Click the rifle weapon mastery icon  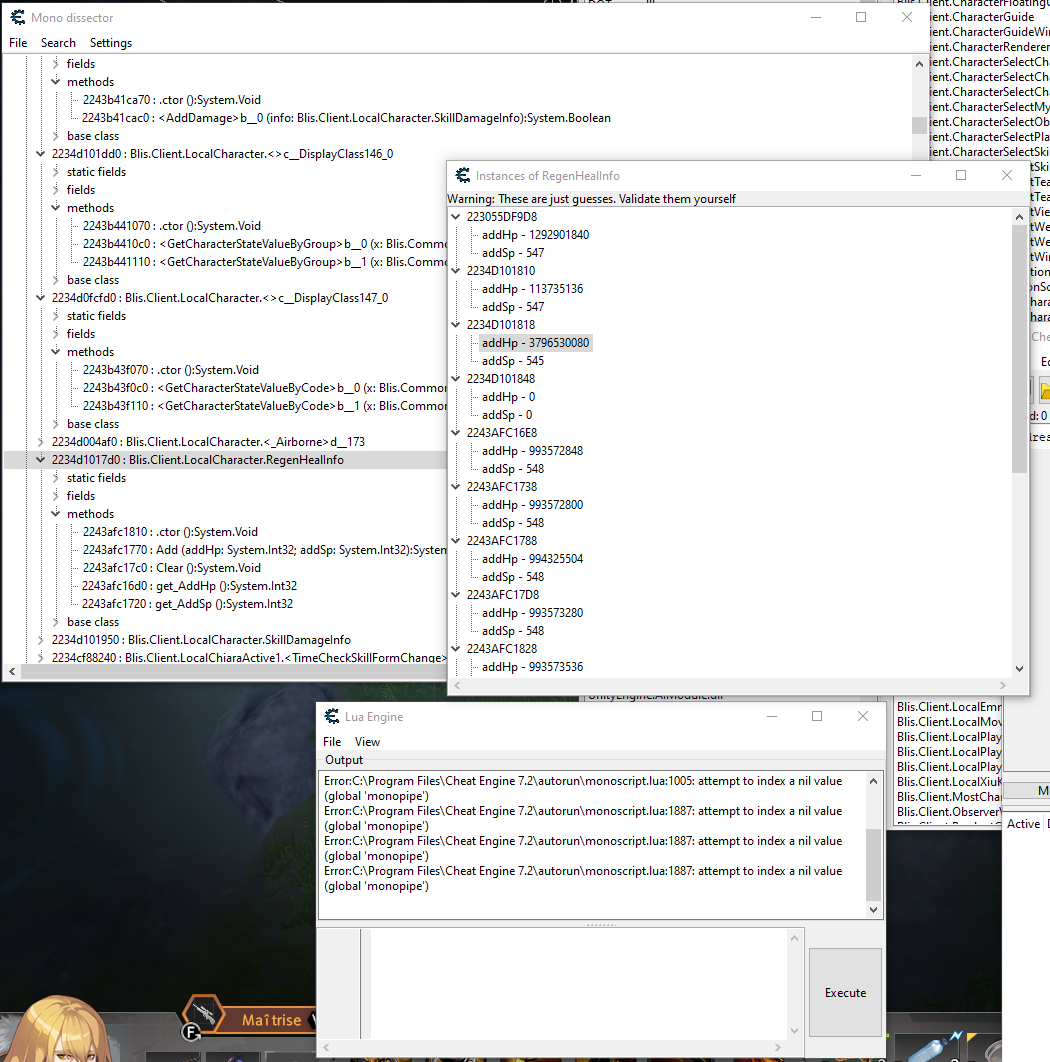pyautogui.click(x=205, y=1012)
